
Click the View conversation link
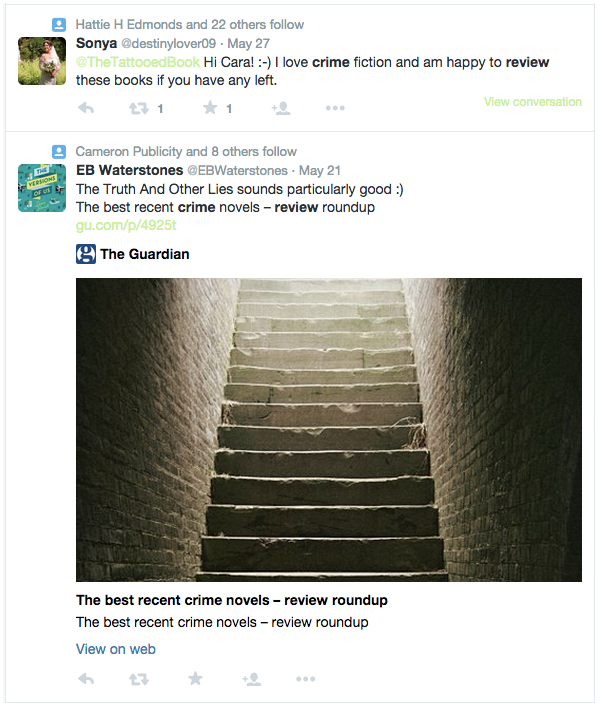(x=532, y=102)
